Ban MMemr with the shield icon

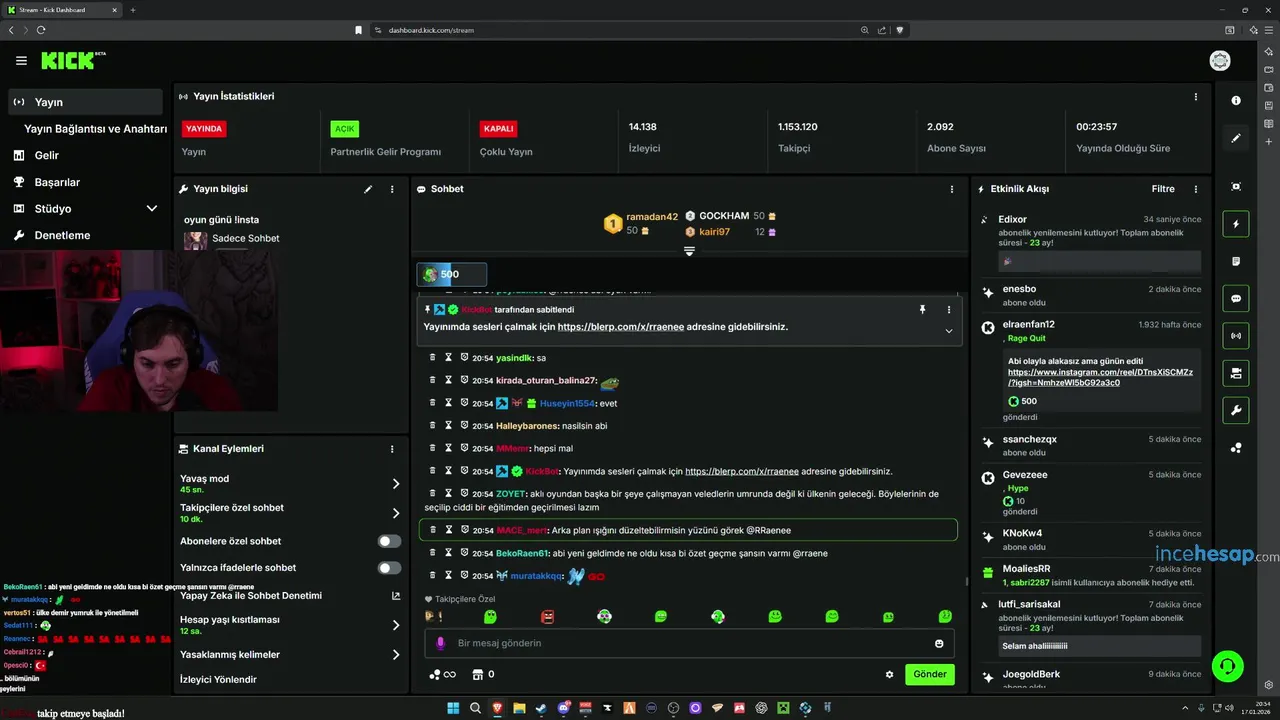point(465,448)
